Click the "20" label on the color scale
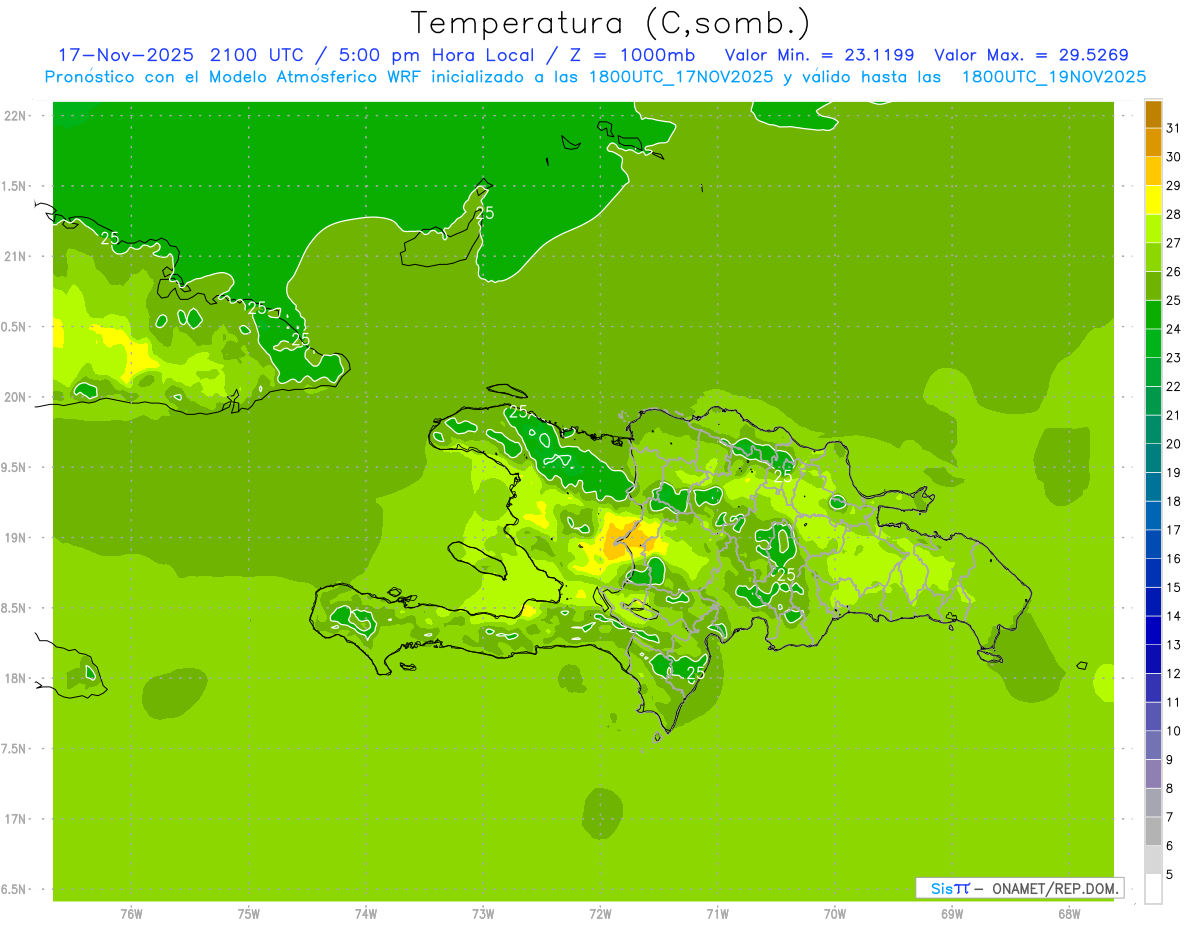Screen dimensions: 1200x927 tap(1174, 444)
